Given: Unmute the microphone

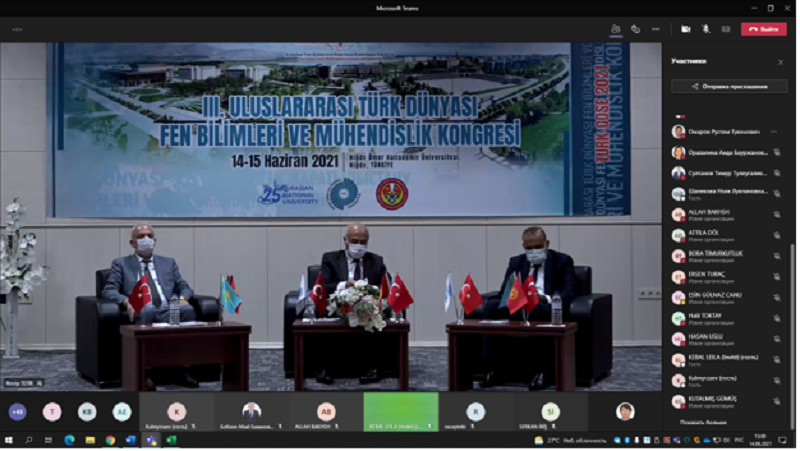Looking at the screenshot, I should [706, 29].
